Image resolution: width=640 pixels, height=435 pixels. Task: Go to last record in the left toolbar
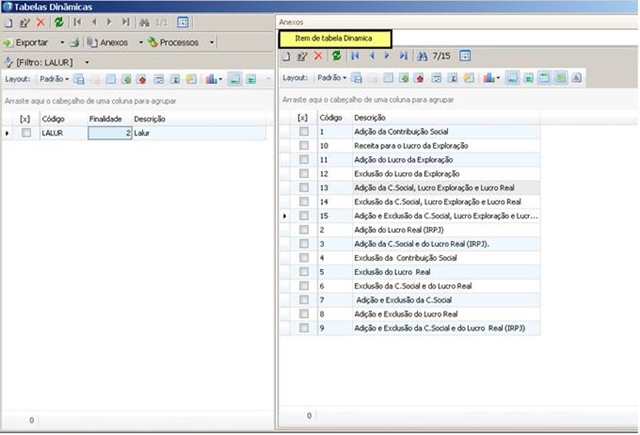(x=126, y=22)
